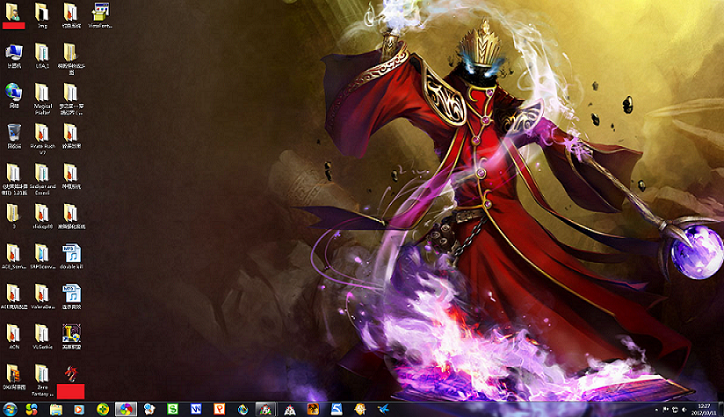The width and height of the screenshot is (724, 417).
Task: Open the AON folder
Action: click(13, 337)
